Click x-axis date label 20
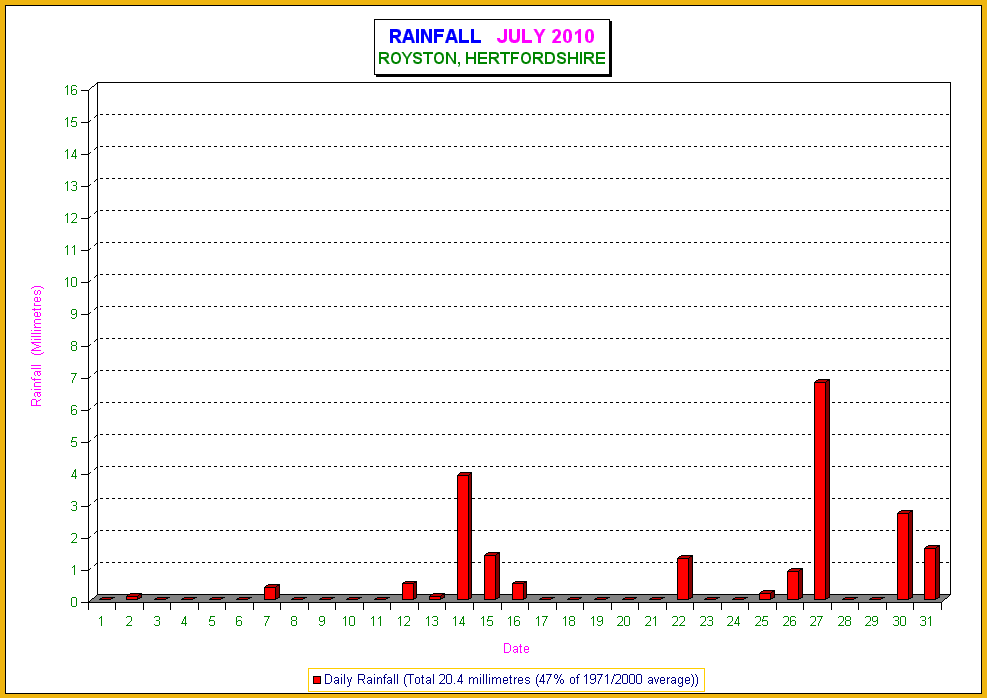The height and width of the screenshot is (698, 987). pos(624,622)
